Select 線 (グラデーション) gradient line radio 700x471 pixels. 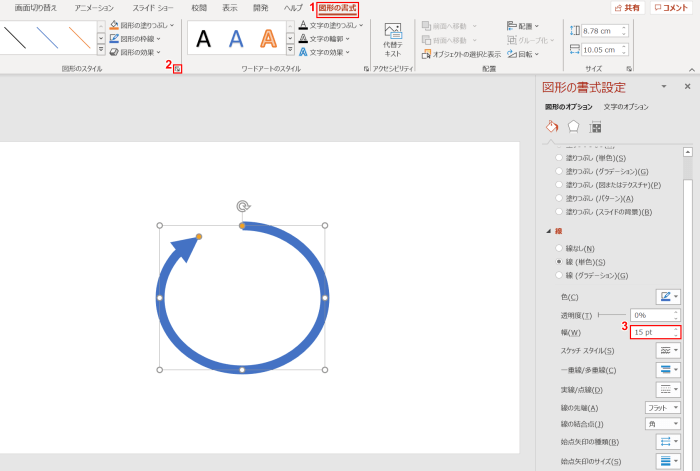point(559,275)
